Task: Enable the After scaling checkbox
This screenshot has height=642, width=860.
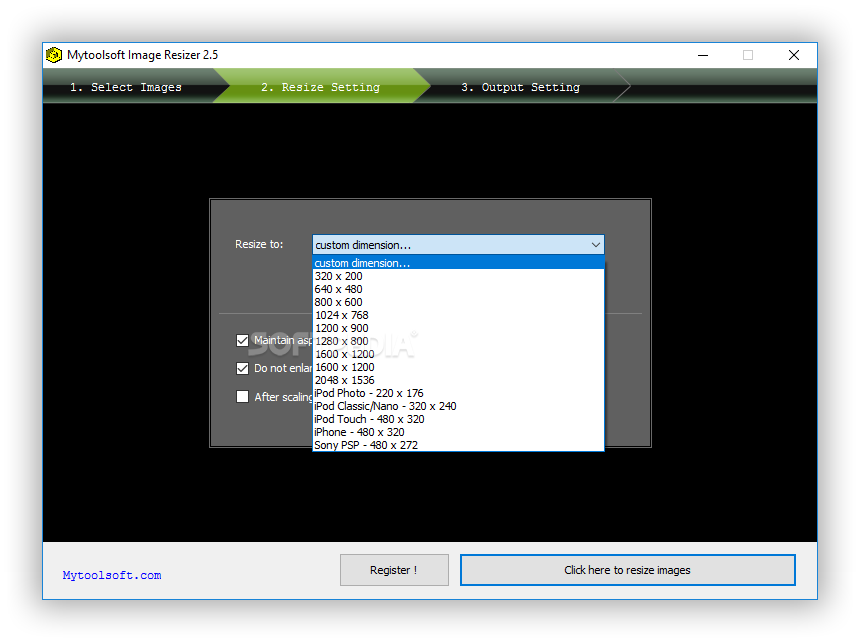Action: 242,396
